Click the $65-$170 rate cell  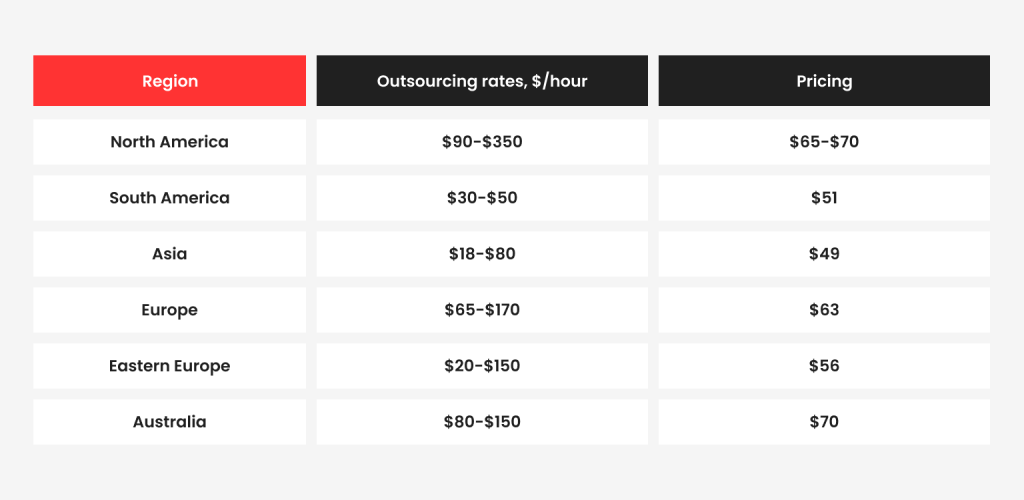pos(482,310)
